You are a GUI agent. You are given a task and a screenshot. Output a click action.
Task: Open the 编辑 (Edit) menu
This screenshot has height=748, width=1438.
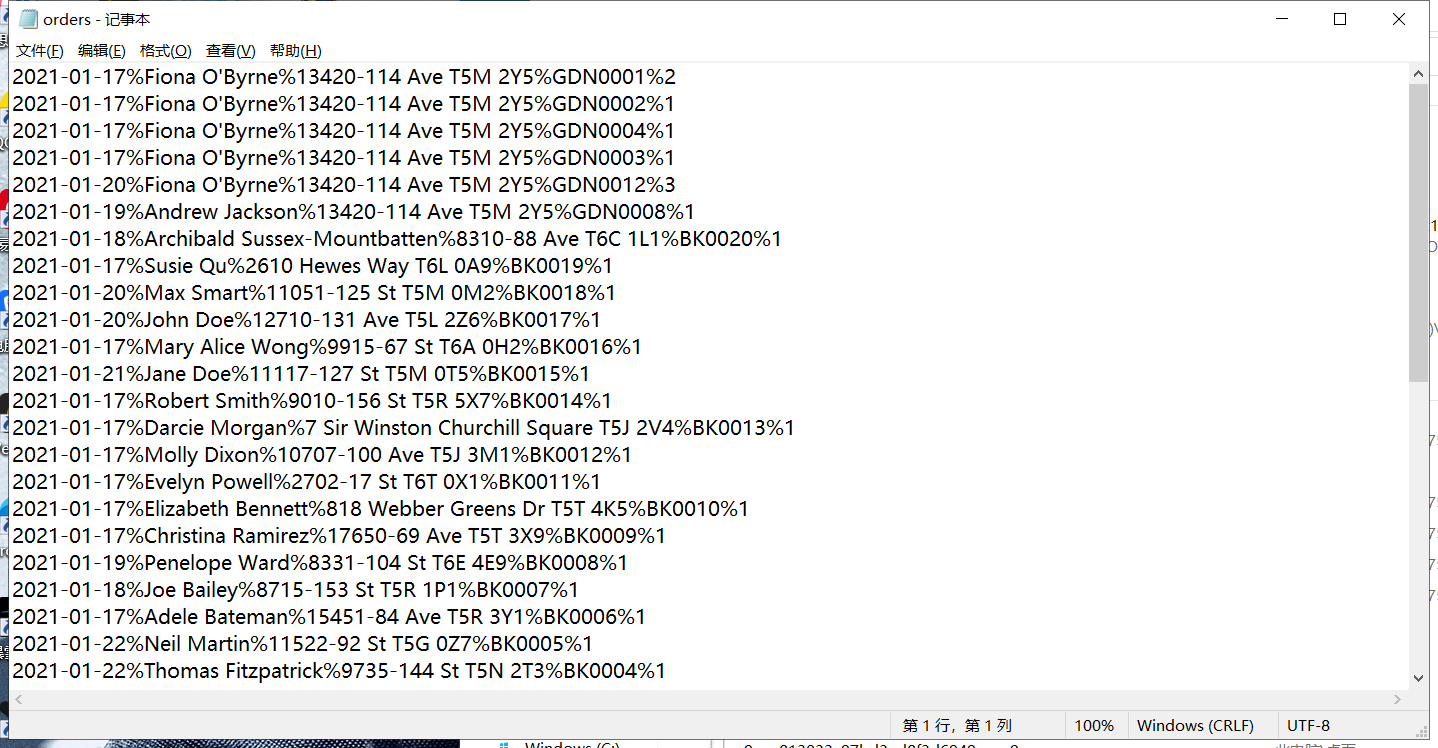[101, 50]
